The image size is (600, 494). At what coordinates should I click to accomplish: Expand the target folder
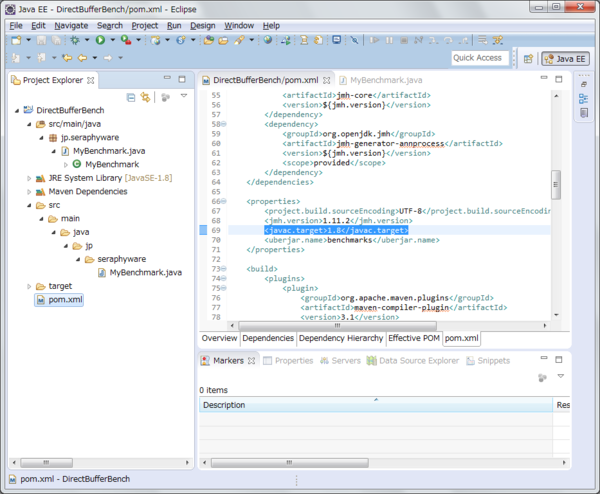(x=29, y=286)
